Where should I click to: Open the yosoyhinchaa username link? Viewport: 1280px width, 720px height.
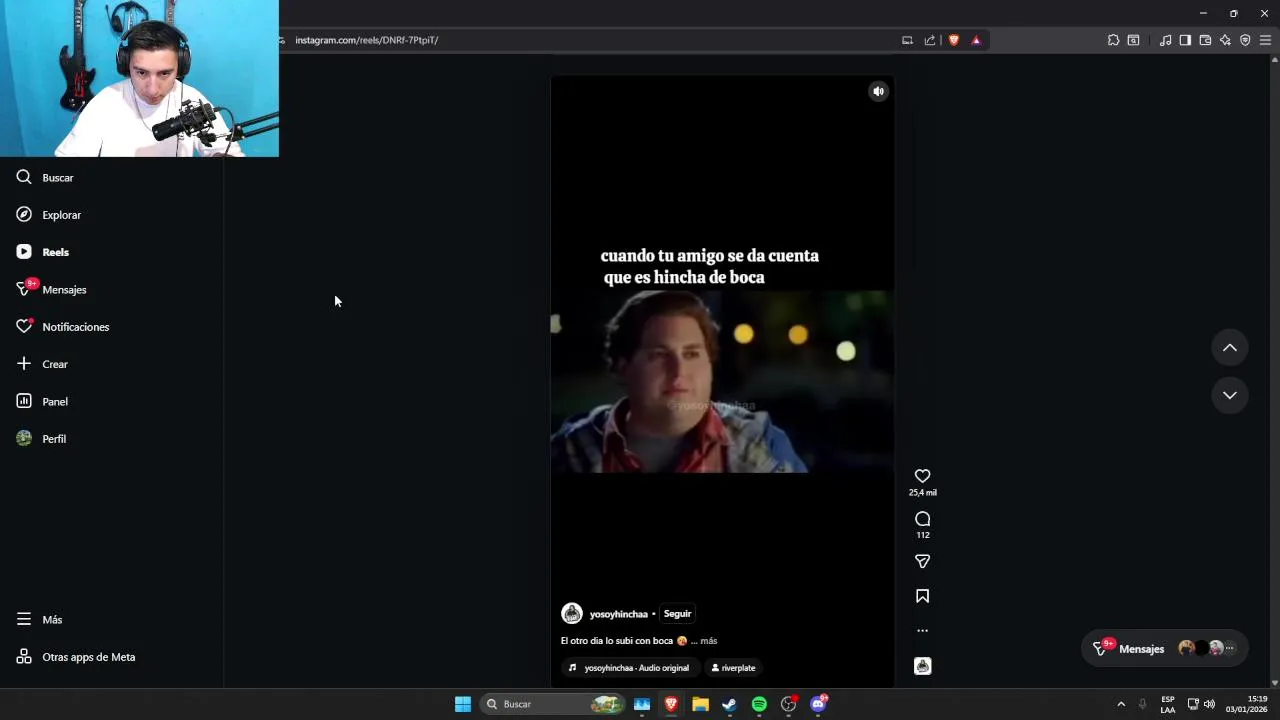coord(618,614)
